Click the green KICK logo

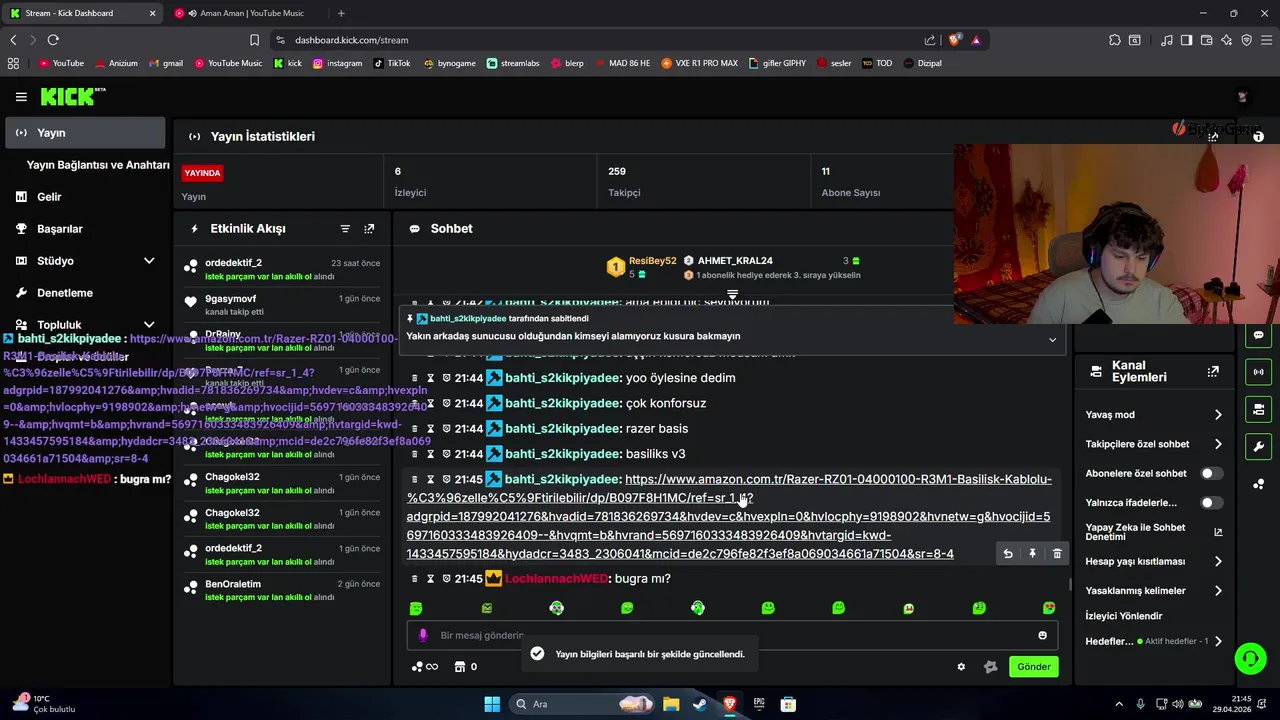pyautogui.click(x=72, y=97)
